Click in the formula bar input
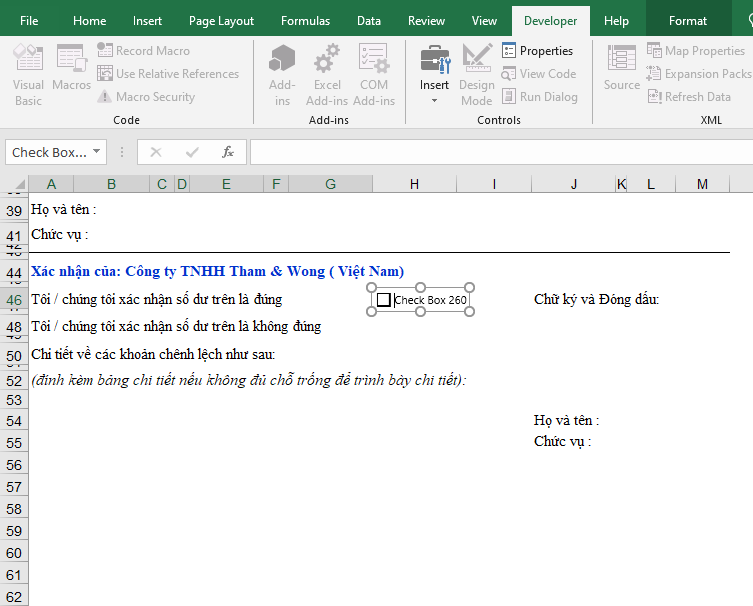Screen dimensions: 753x606 click(x=500, y=152)
